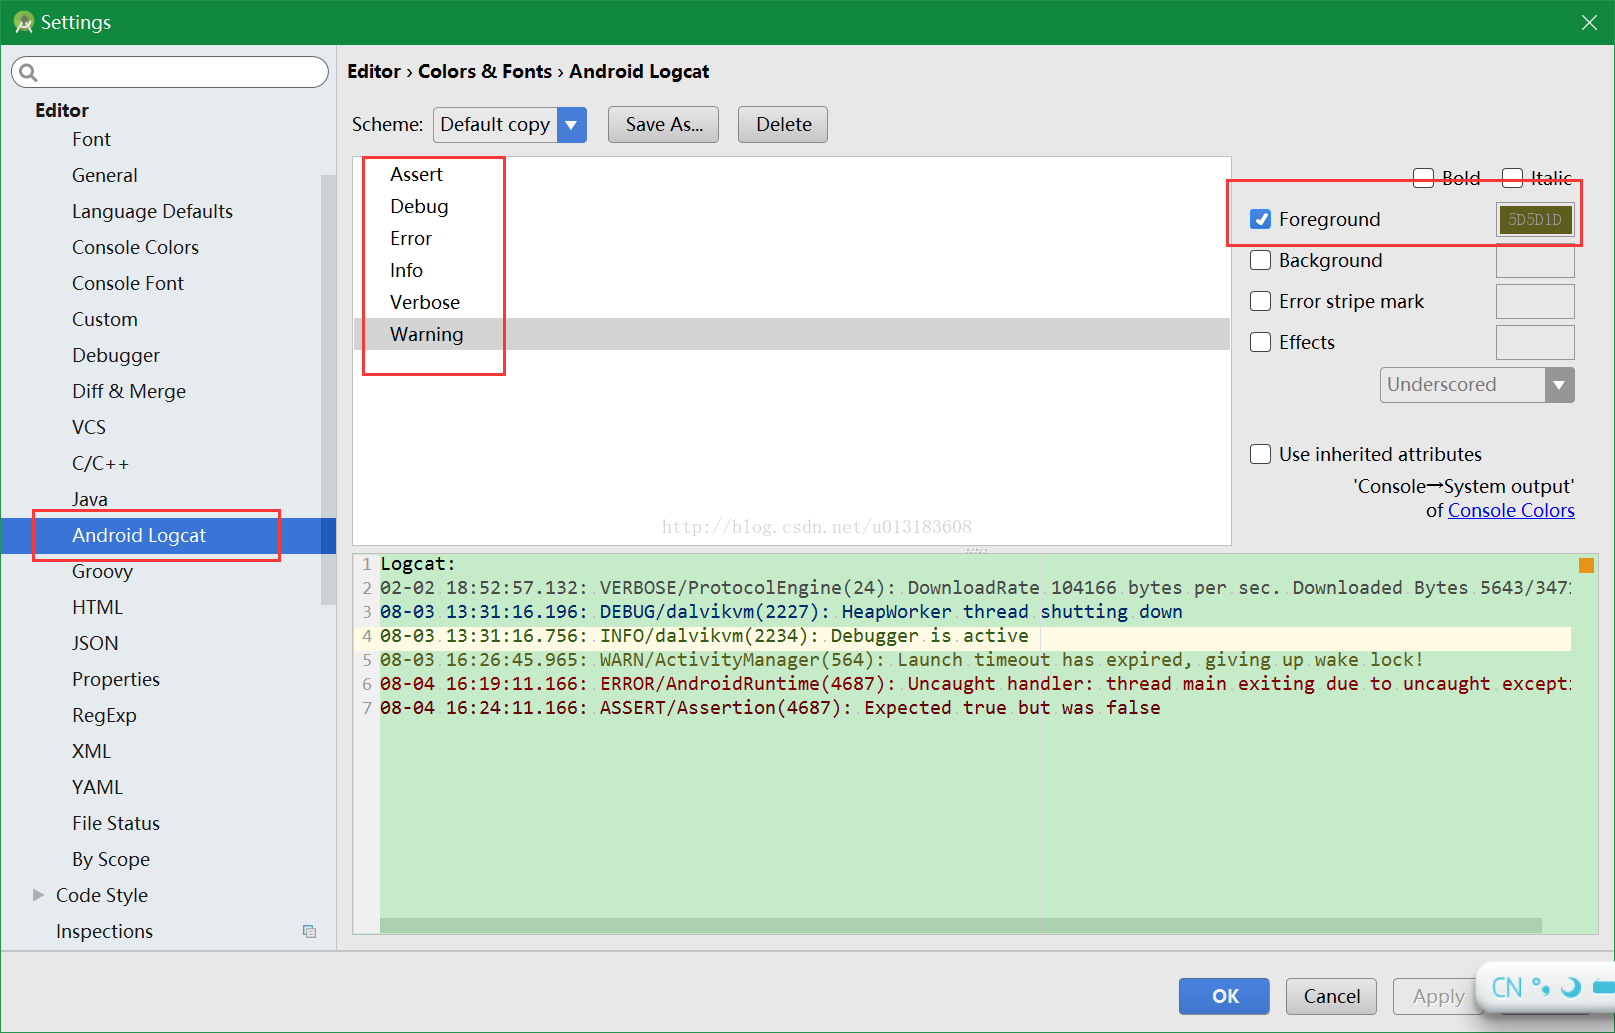Screen dimensions: 1615x1033
Task: Open Language Defaults settings
Action: 152,211
